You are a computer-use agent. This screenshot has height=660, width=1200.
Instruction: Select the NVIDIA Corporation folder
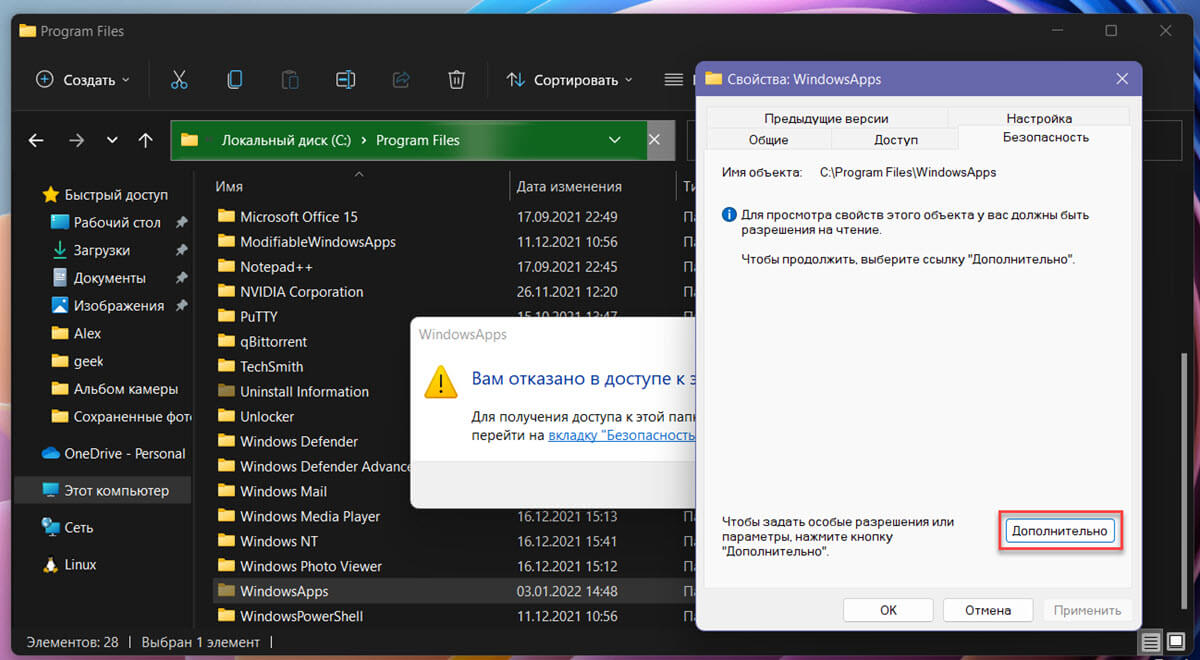pyautogui.click(x=290, y=292)
